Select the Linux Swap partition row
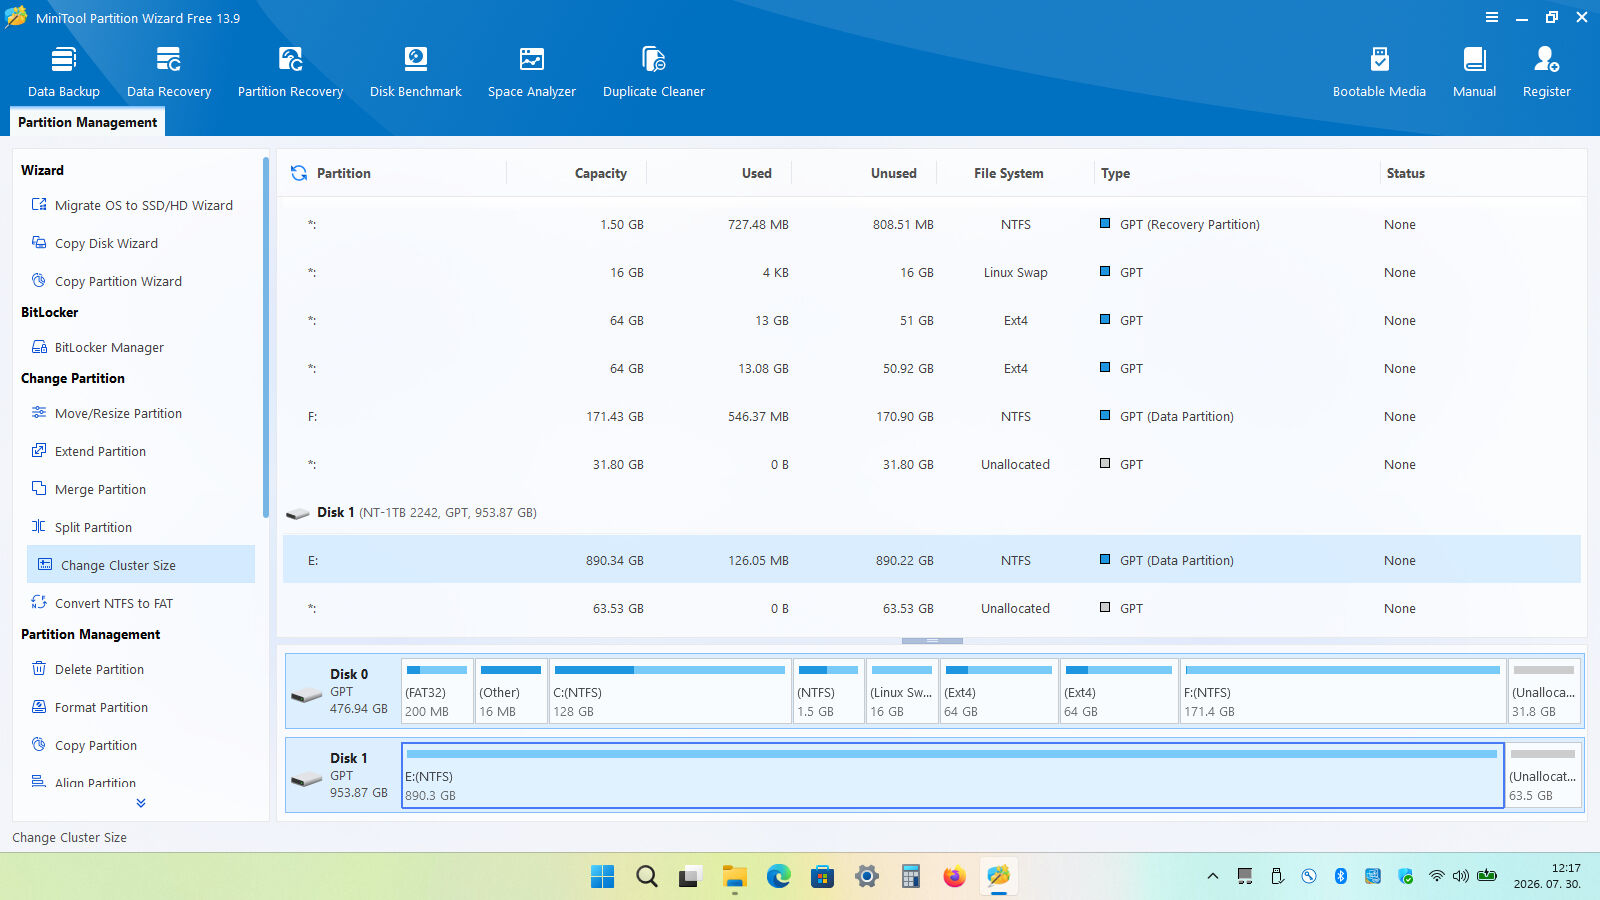This screenshot has height=900, width=1600. point(932,272)
